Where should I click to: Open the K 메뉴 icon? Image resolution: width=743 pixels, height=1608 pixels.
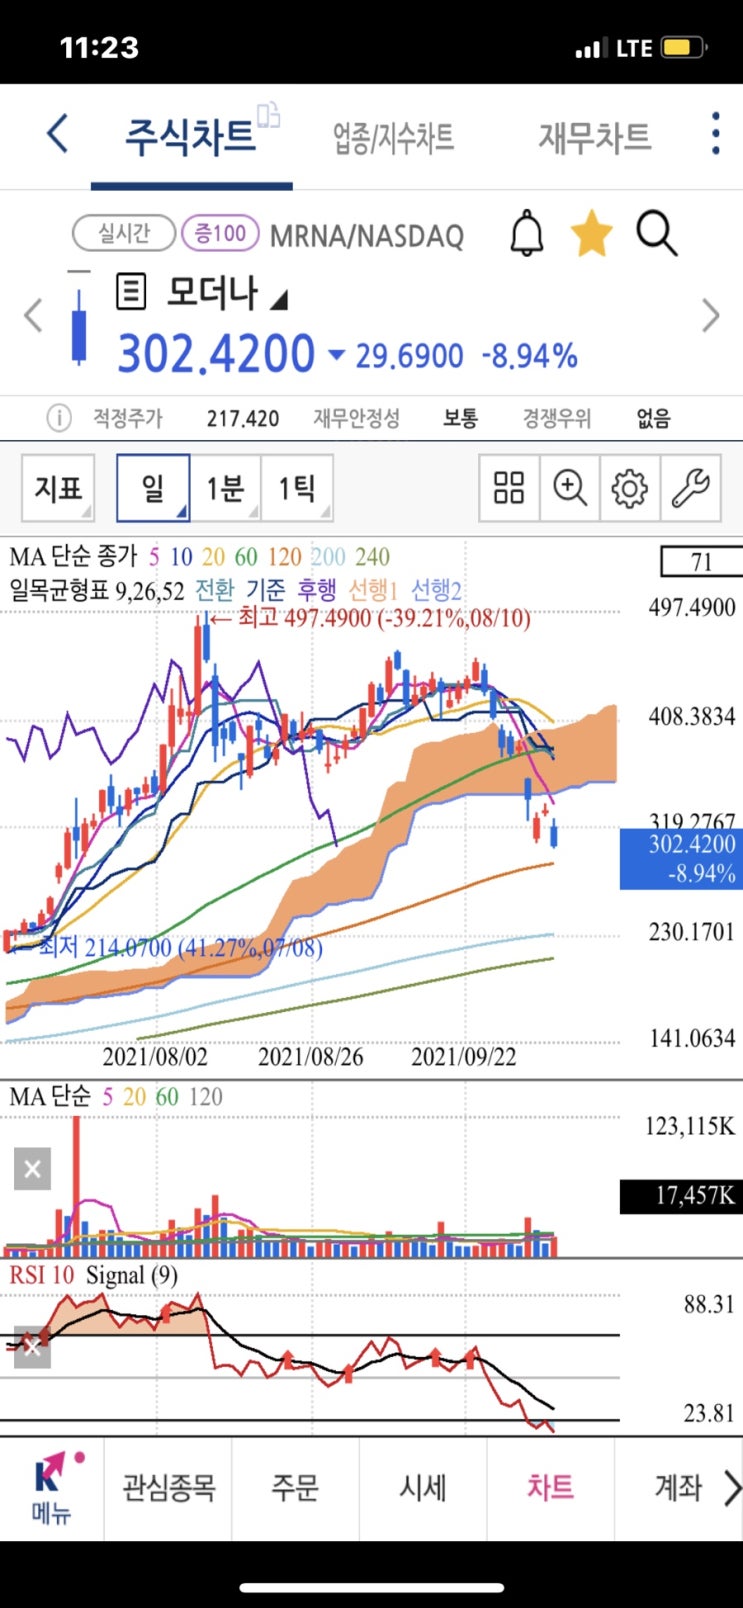(52, 1488)
